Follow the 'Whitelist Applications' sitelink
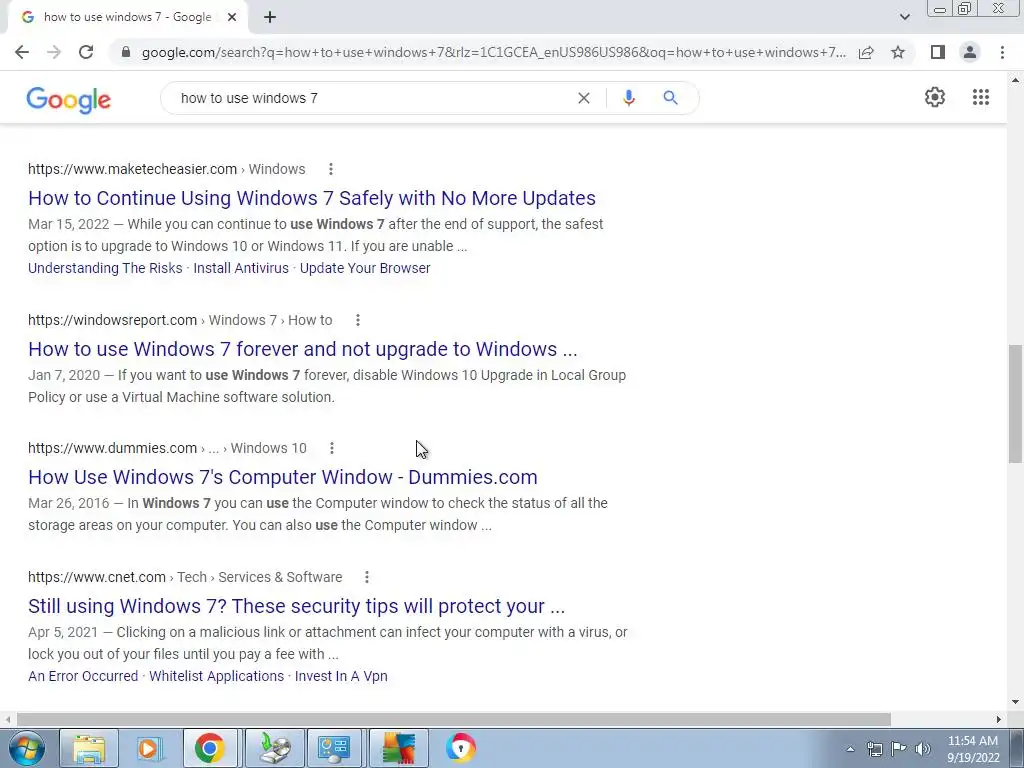This screenshot has height=768, width=1024. tap(217, 677)
